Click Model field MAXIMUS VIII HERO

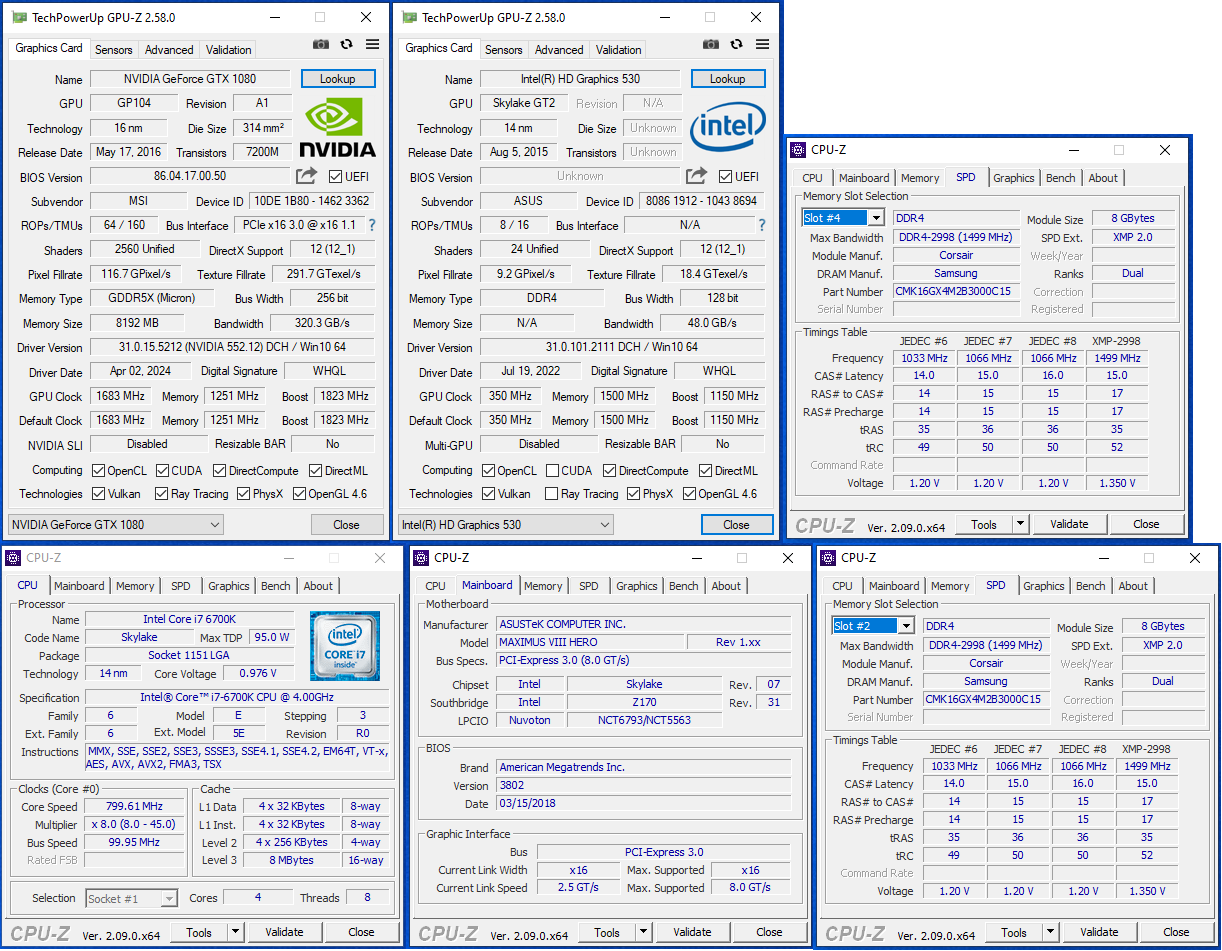(589, 642)
